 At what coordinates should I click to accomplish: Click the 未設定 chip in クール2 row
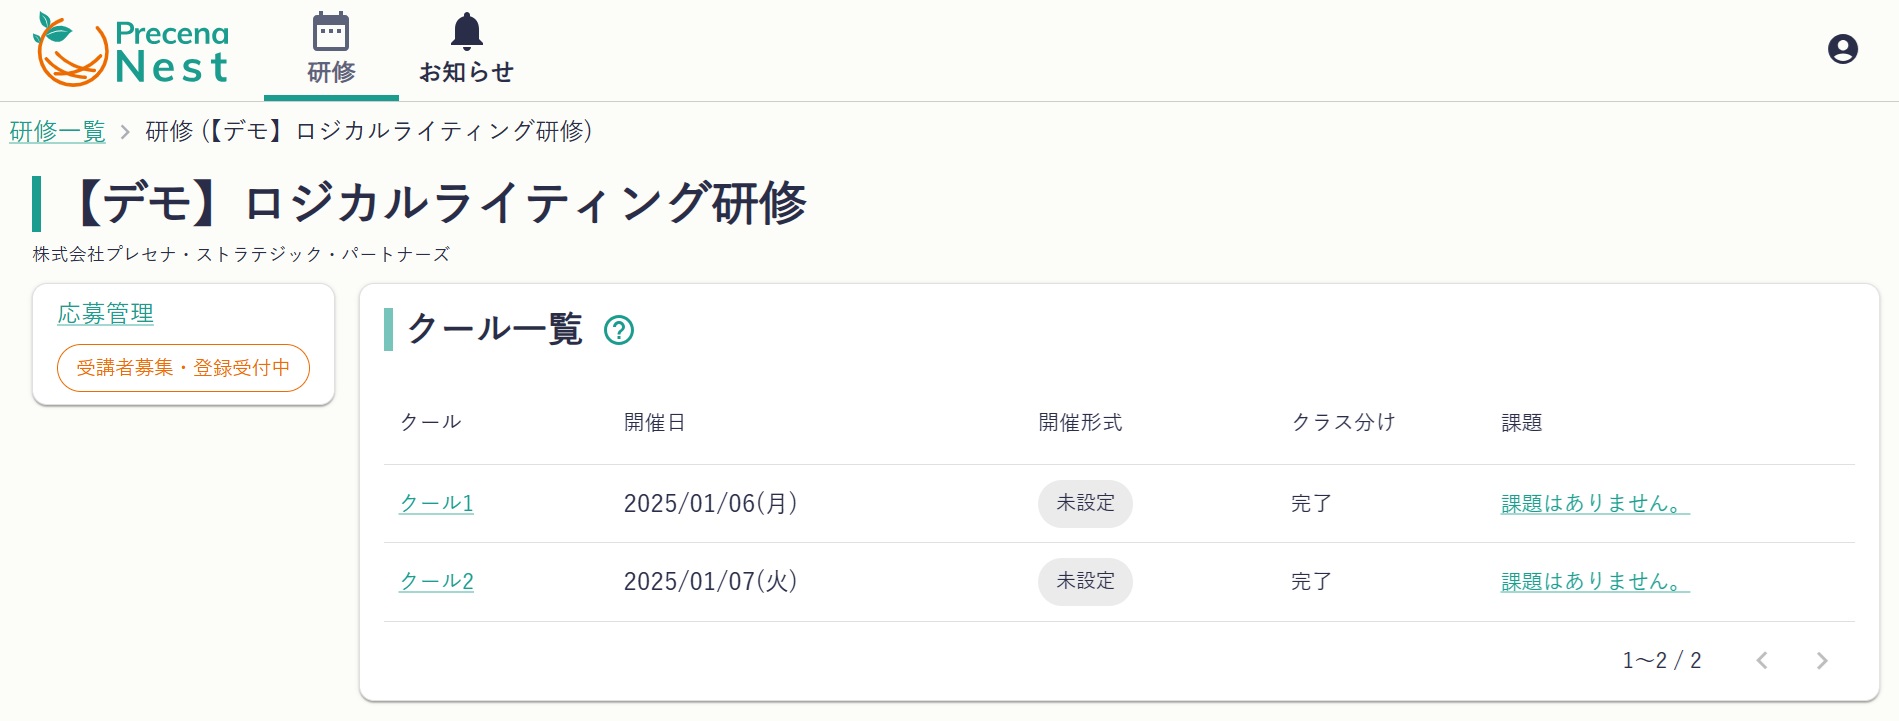[1085, 581]
